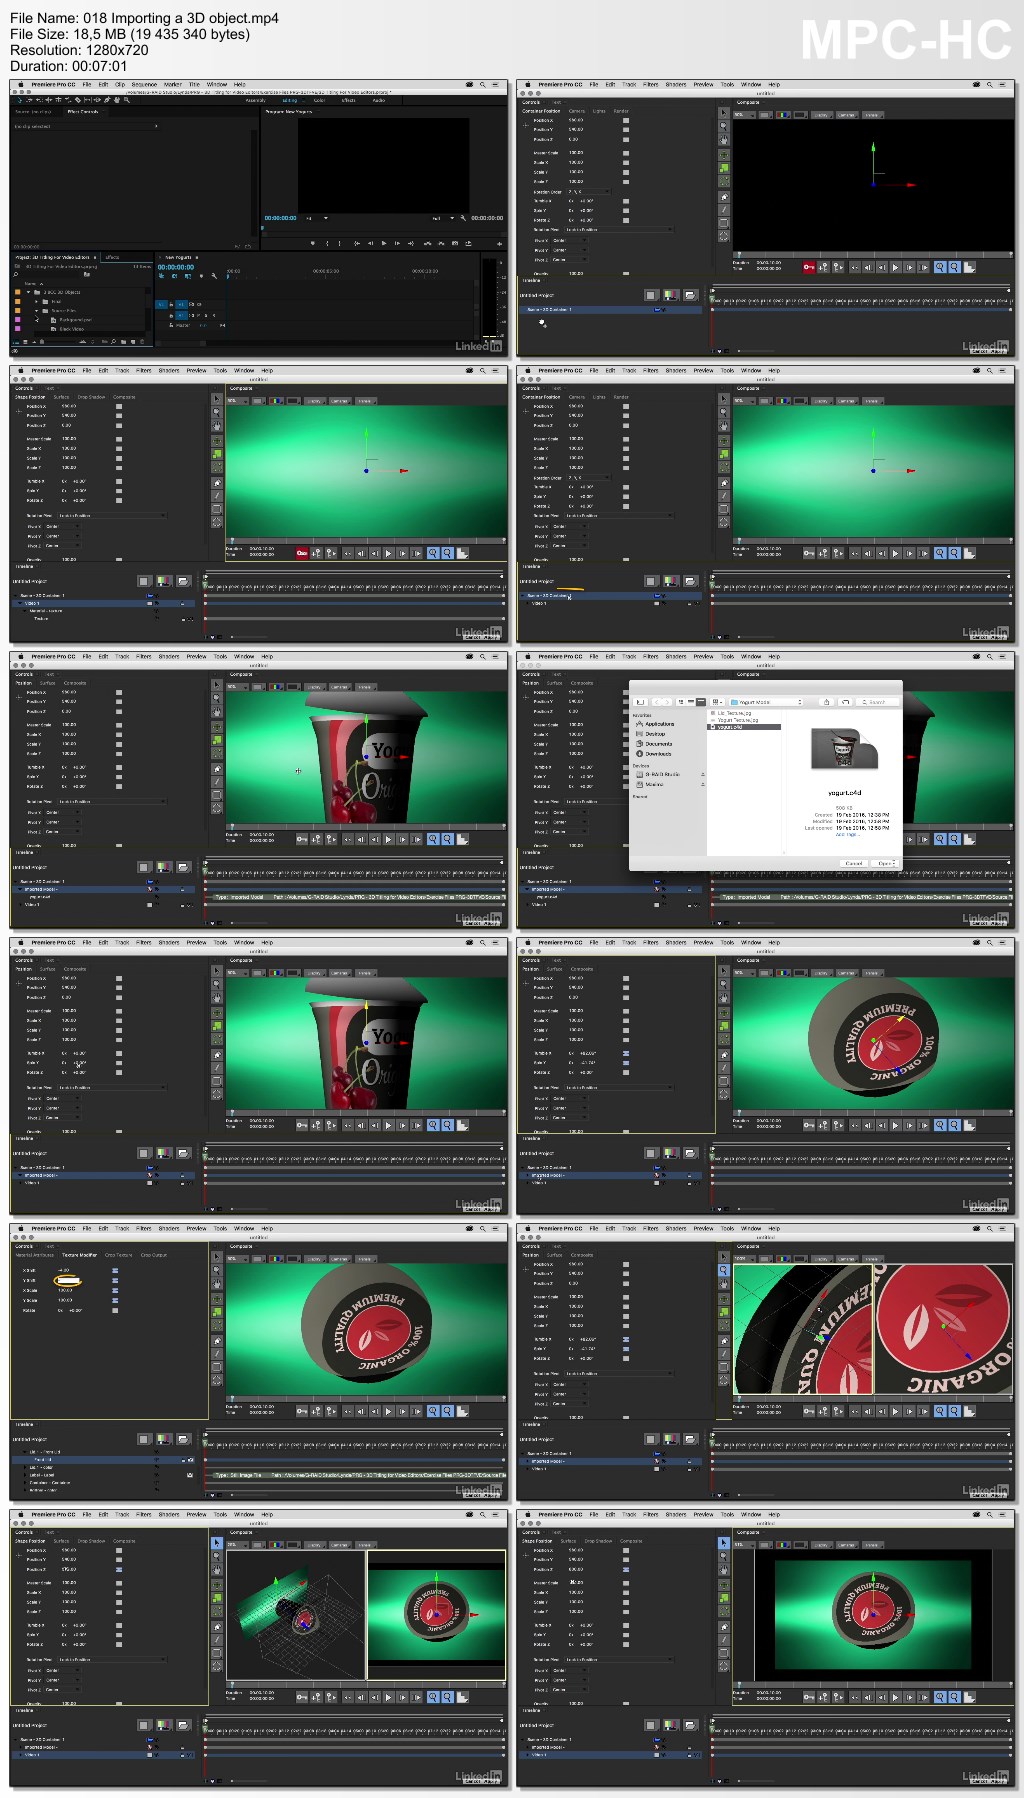The height and width of the screenshot is (1798, 1024).
Task: Select the Crop Texture tab
Action: 118,1255
